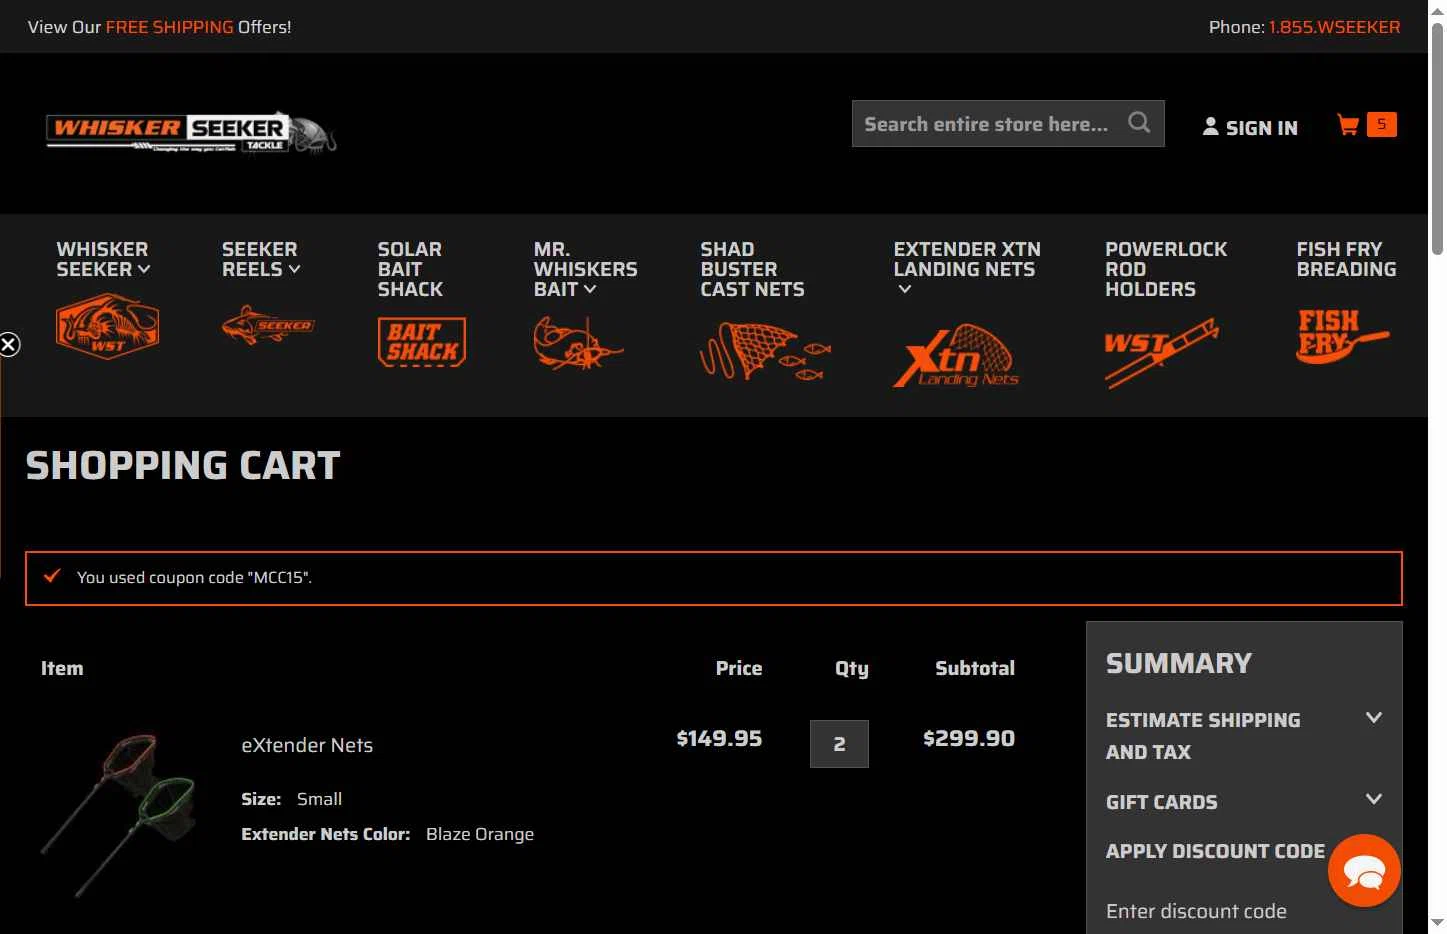The width and height of the screenshot is (1447, 934).
Task: Click the Mr. Whiskers catfish icon
Action: tap(577, 343)
